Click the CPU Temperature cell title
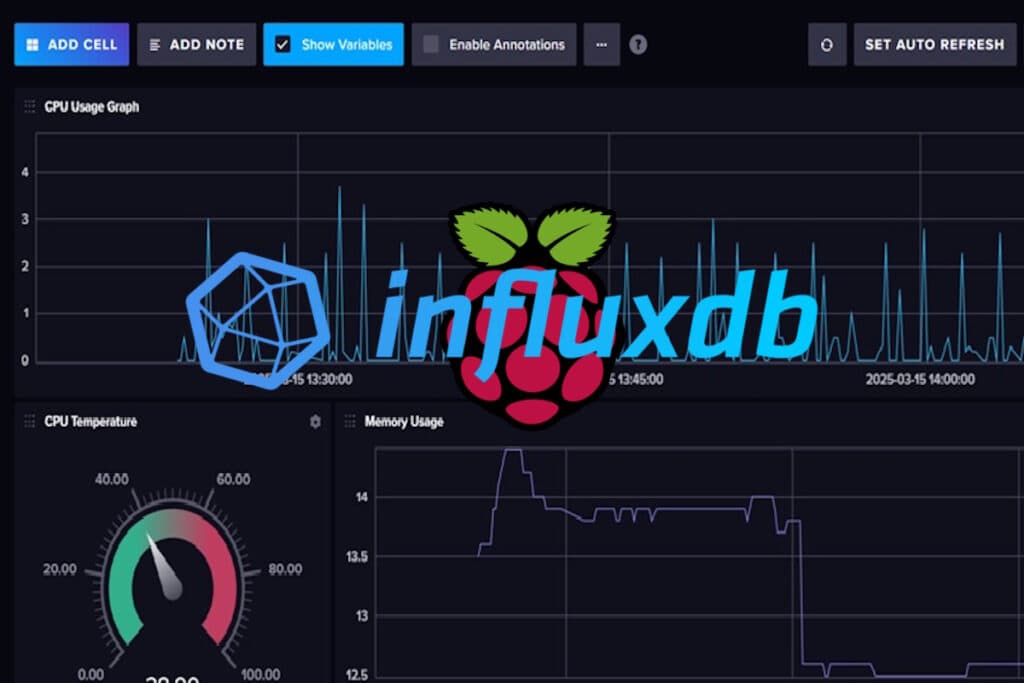 coord(91,422)
